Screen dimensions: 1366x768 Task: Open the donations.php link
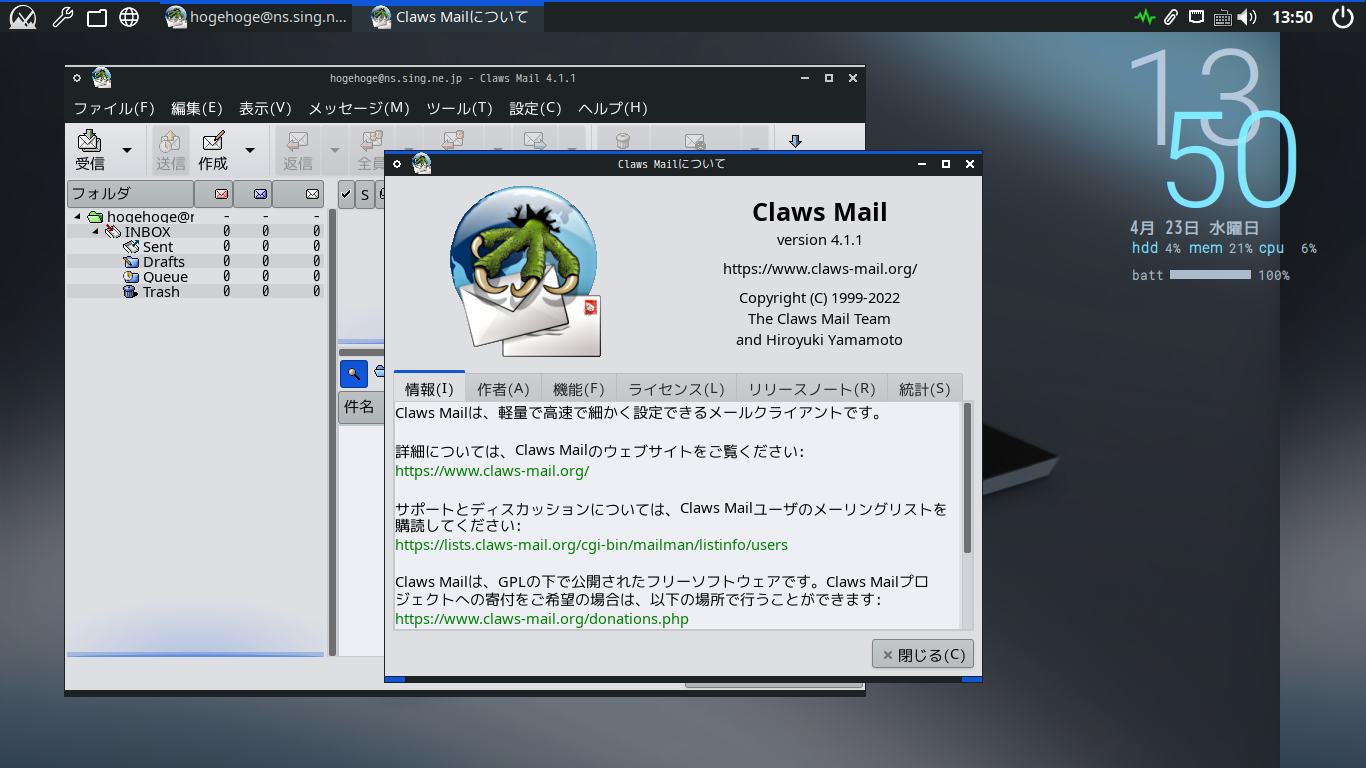click(x=542, y=619)
